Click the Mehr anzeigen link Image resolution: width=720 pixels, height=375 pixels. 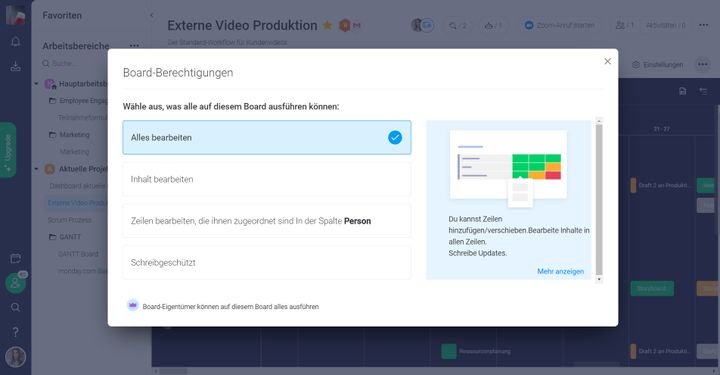[560, 271]
